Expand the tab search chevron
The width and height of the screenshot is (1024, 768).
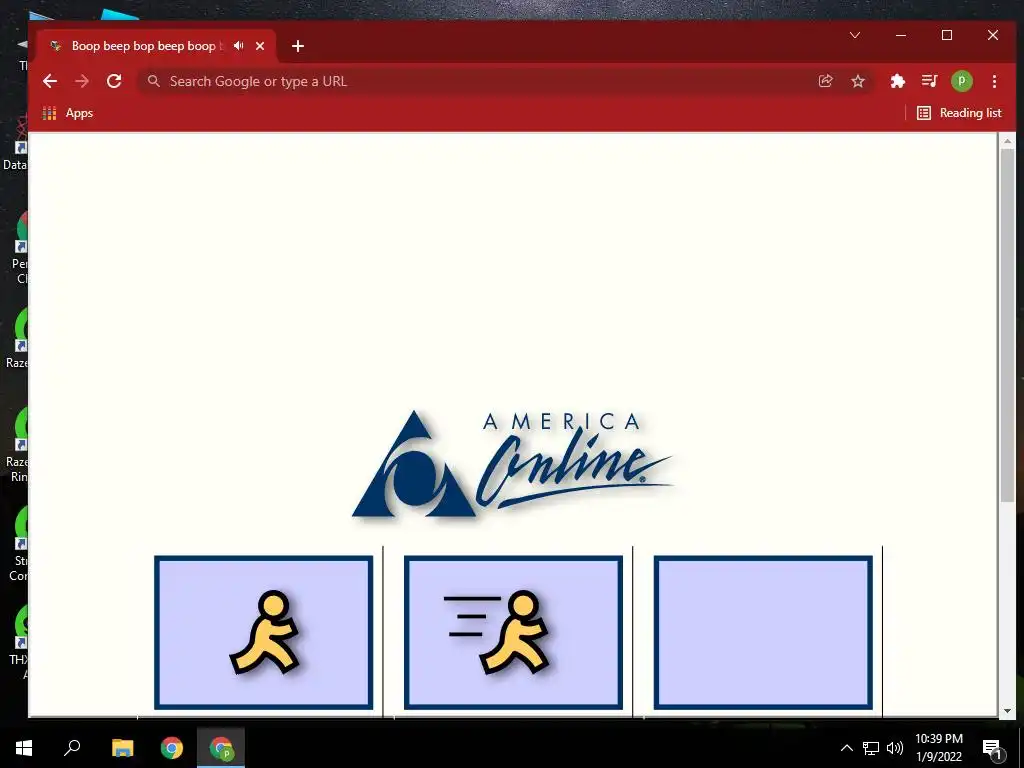click(x=855, y=35)
